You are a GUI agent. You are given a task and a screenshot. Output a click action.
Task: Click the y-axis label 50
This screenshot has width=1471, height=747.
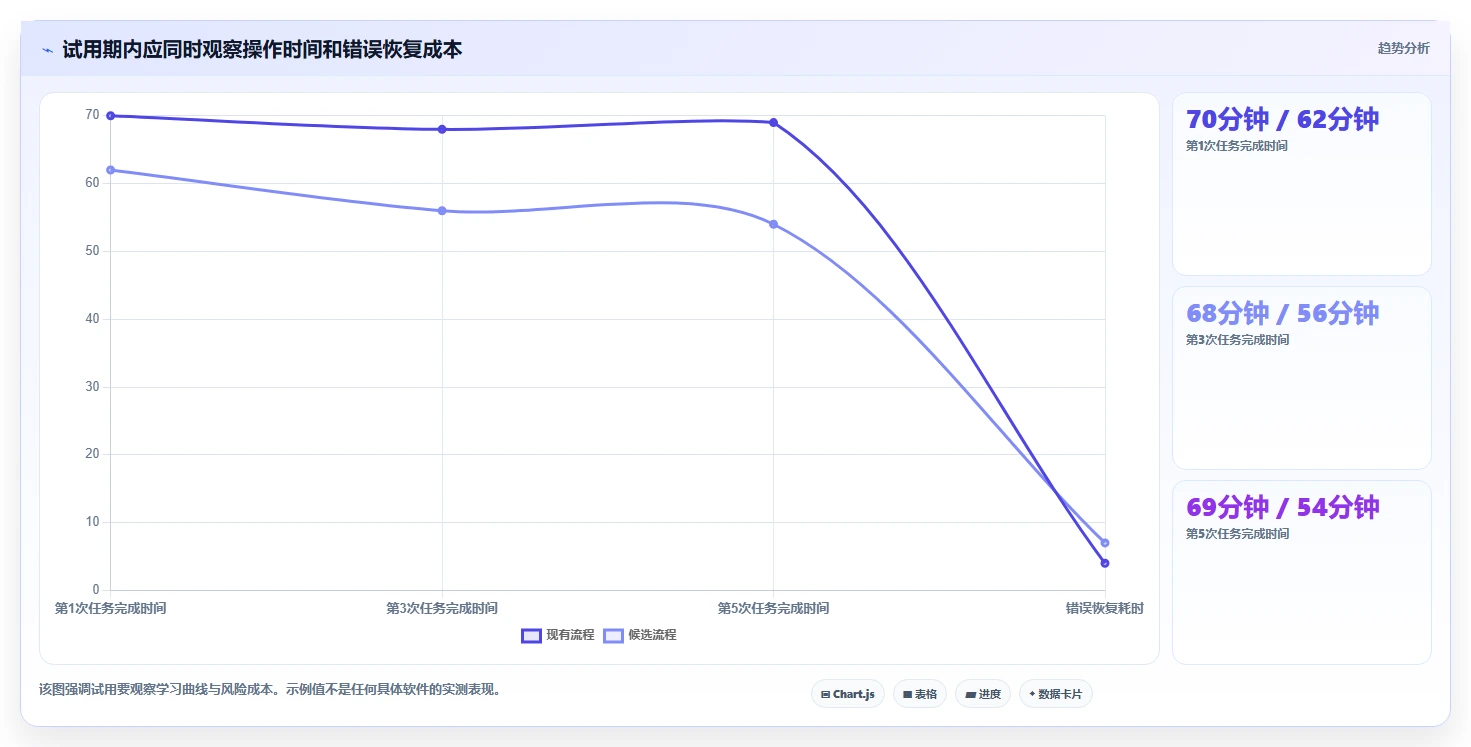[92, 251]
